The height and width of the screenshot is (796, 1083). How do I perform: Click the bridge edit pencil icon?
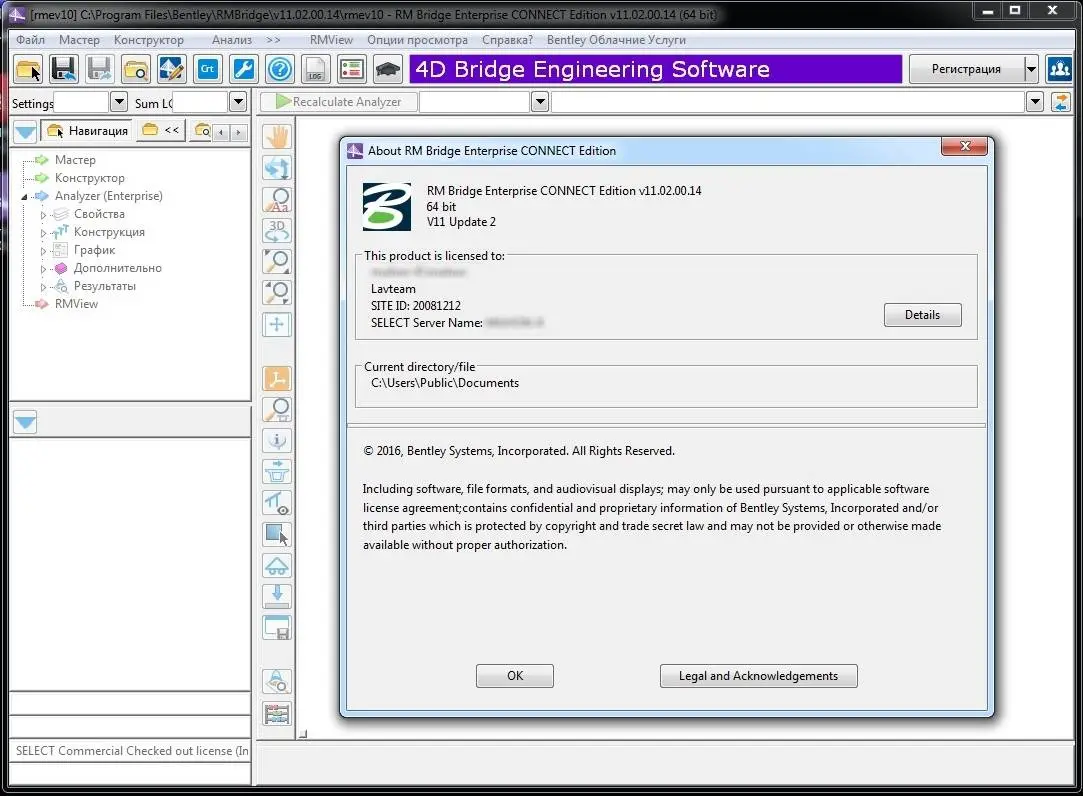171,69
